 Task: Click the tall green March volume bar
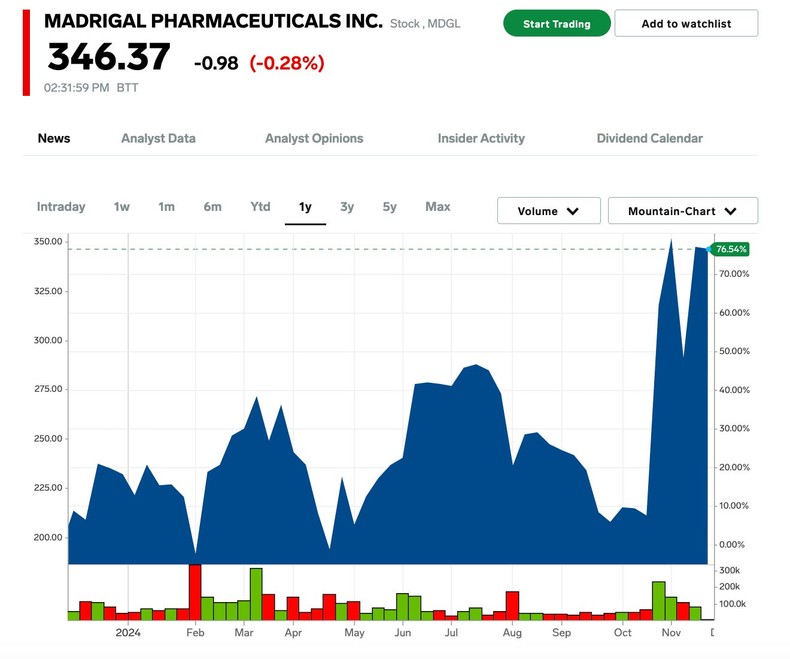(x=256, y=594)
